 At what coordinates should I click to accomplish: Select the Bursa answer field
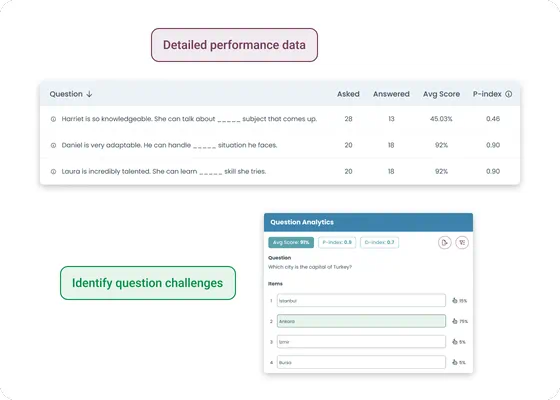(x=361, y=362)
